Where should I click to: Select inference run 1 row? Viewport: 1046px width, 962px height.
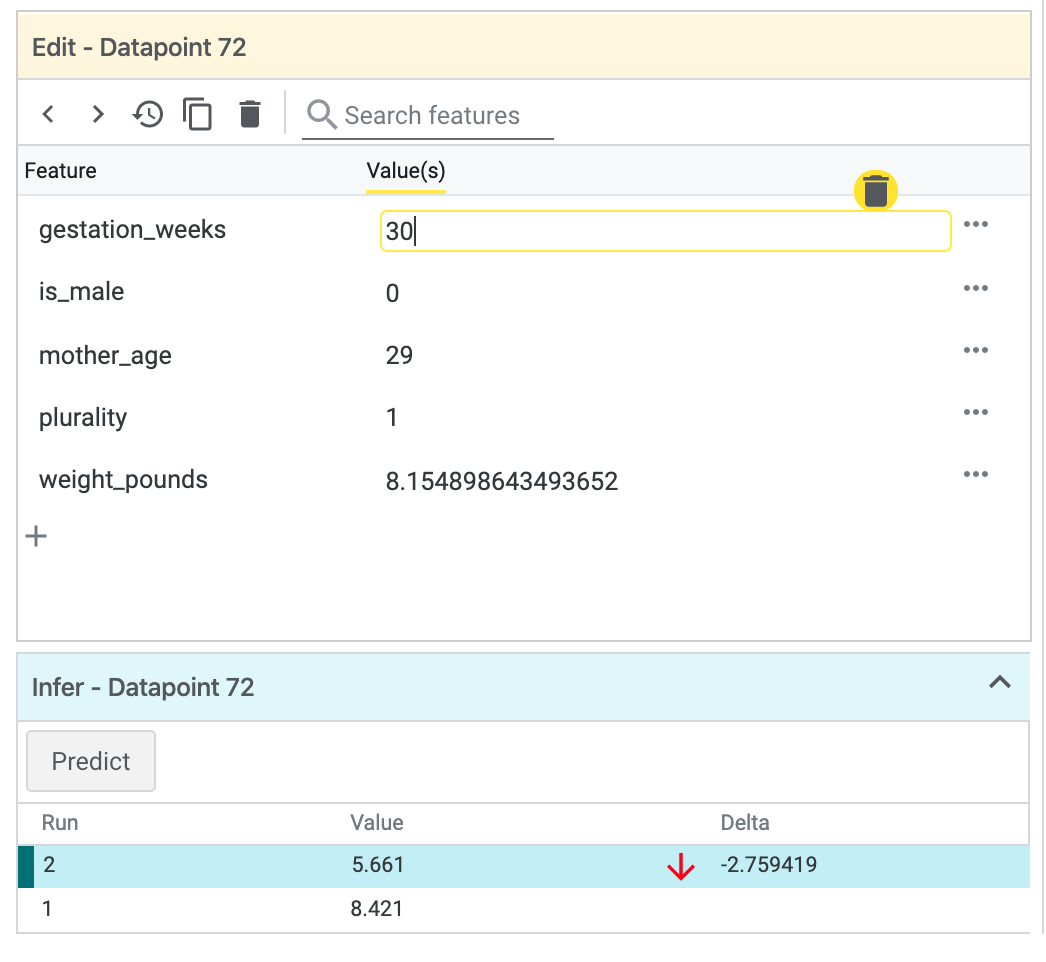(x=523, y=909)
